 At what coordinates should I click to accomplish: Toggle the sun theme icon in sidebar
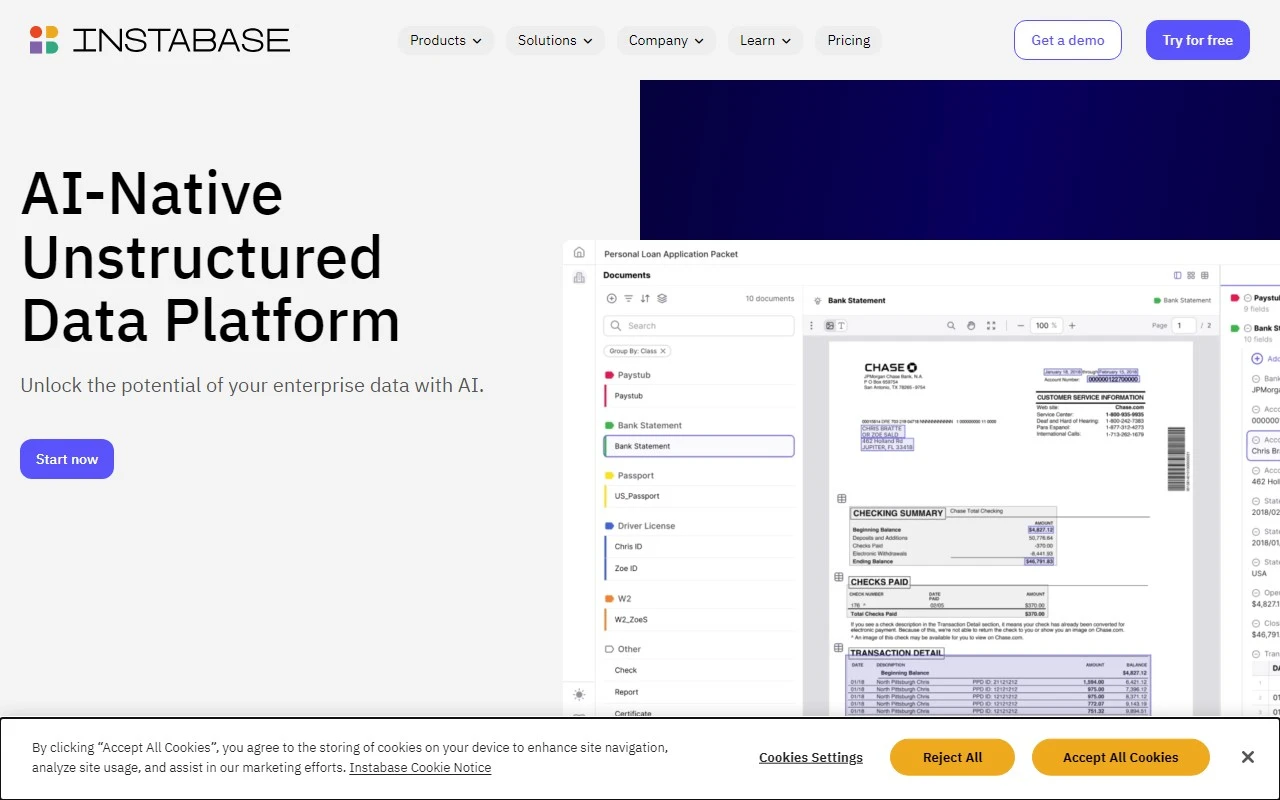(x=579, y=694)
